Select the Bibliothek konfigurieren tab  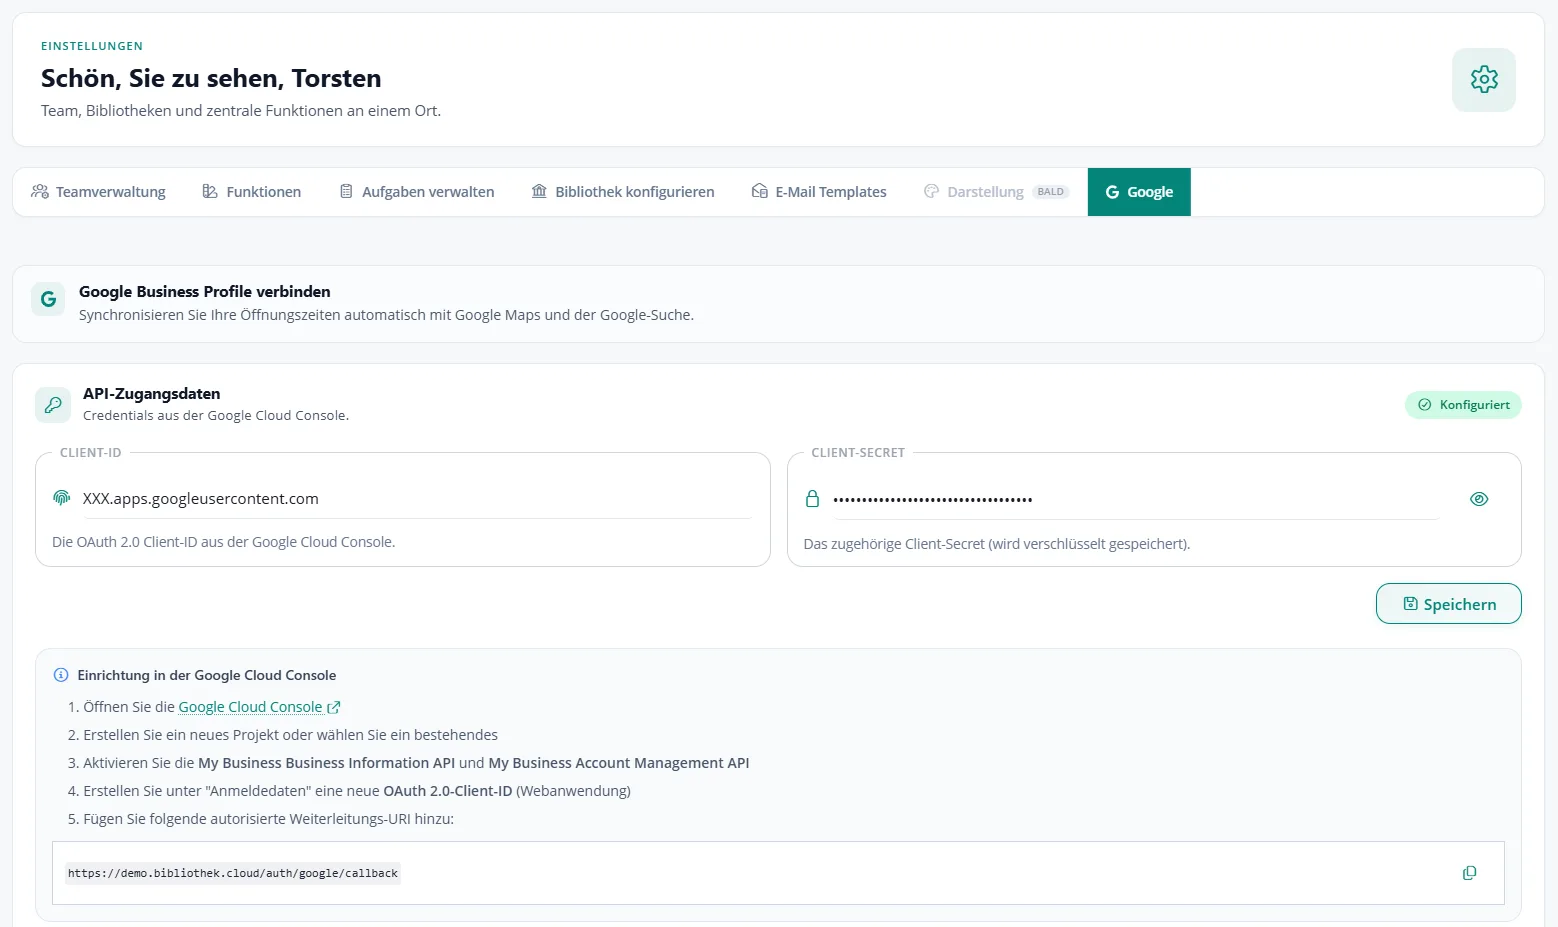pyautogui.click(x=623, y=192)
